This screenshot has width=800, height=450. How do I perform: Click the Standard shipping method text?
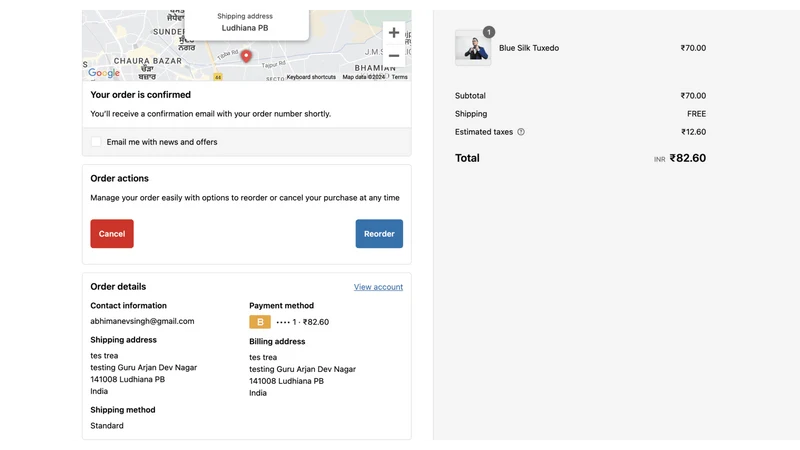[107, 426]
